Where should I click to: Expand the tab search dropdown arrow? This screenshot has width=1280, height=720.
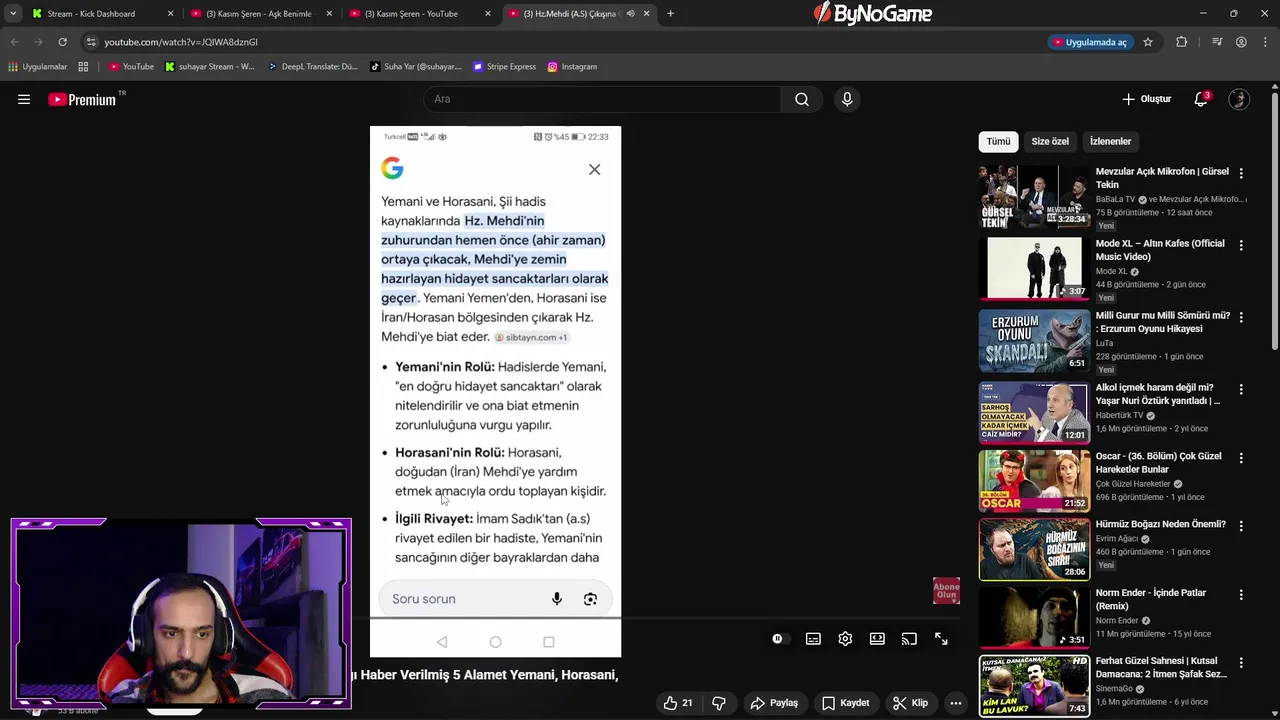coord(13,14)
